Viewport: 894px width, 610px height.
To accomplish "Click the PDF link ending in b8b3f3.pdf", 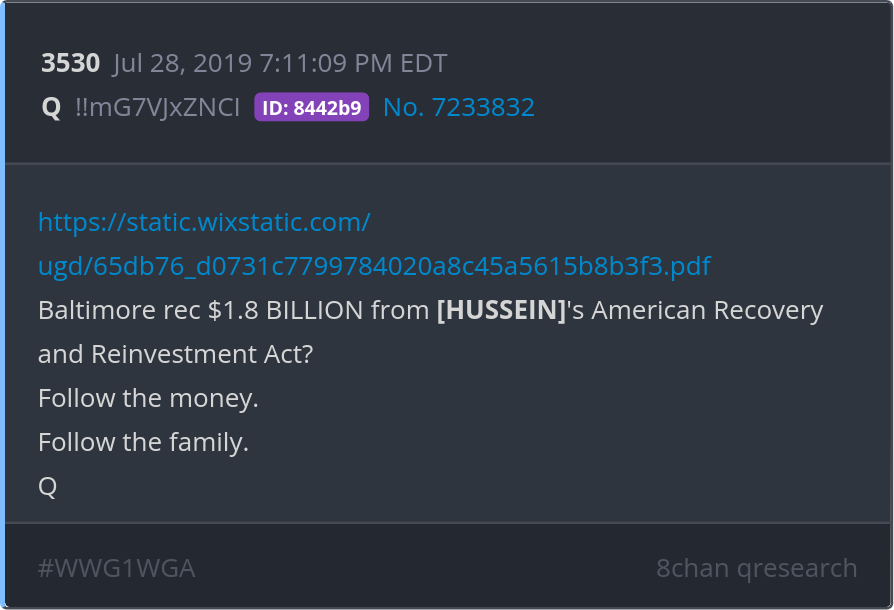I will (374, 266).
